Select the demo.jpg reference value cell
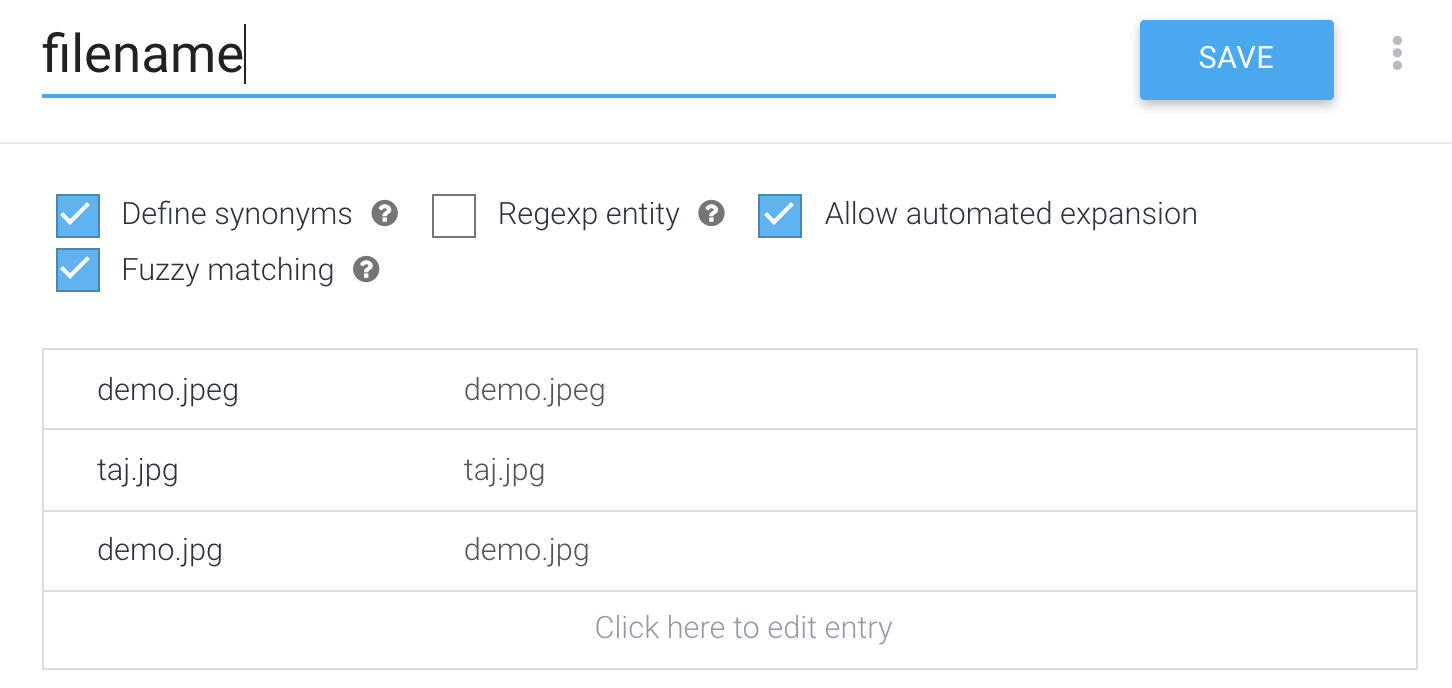 coord(160,550)
